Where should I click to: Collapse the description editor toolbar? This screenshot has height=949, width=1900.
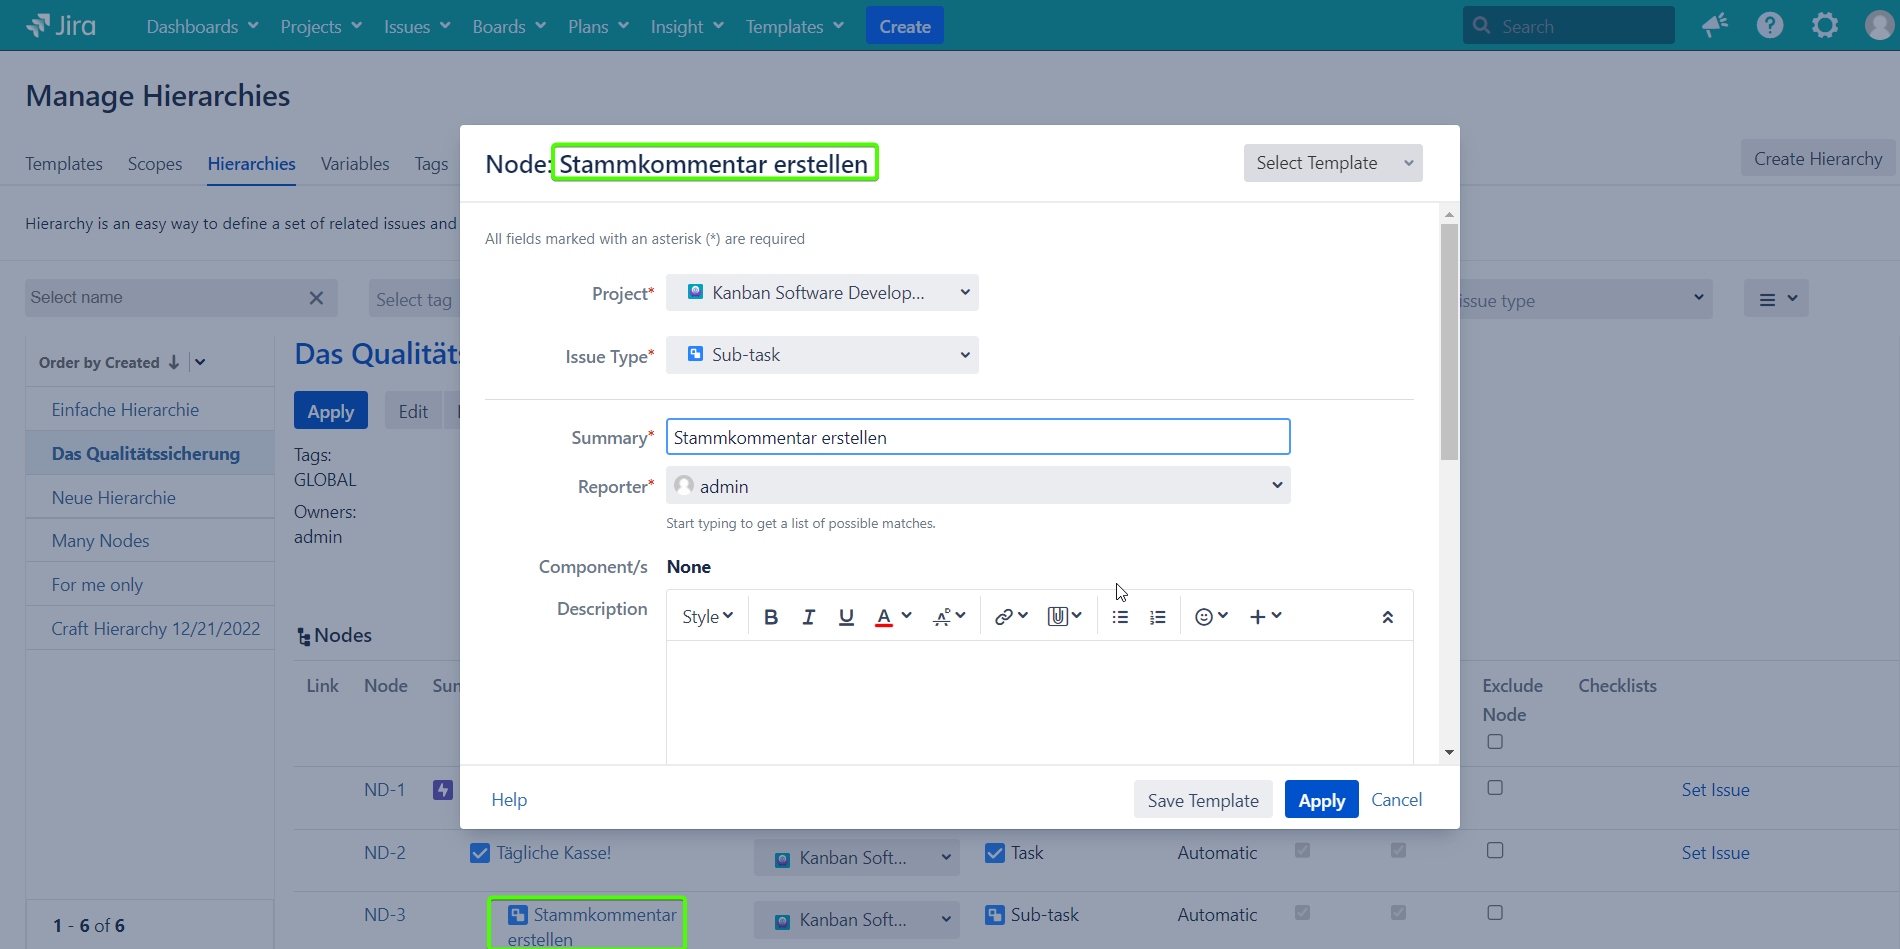click(x=1387, y=617)
